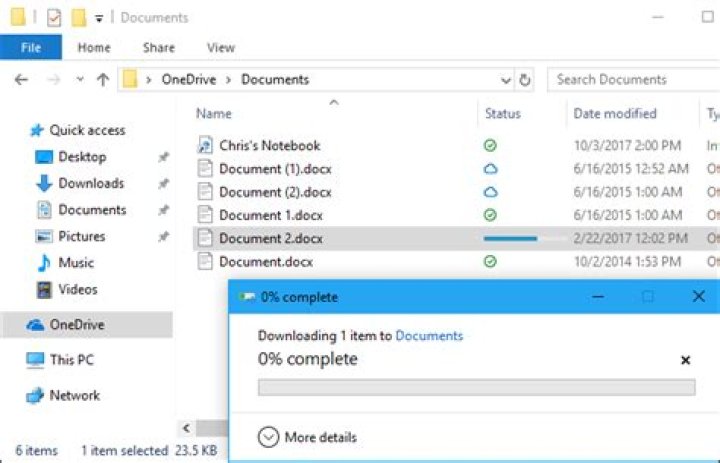Go back with the back arrow
720x463 pixels.
[21, 80]
